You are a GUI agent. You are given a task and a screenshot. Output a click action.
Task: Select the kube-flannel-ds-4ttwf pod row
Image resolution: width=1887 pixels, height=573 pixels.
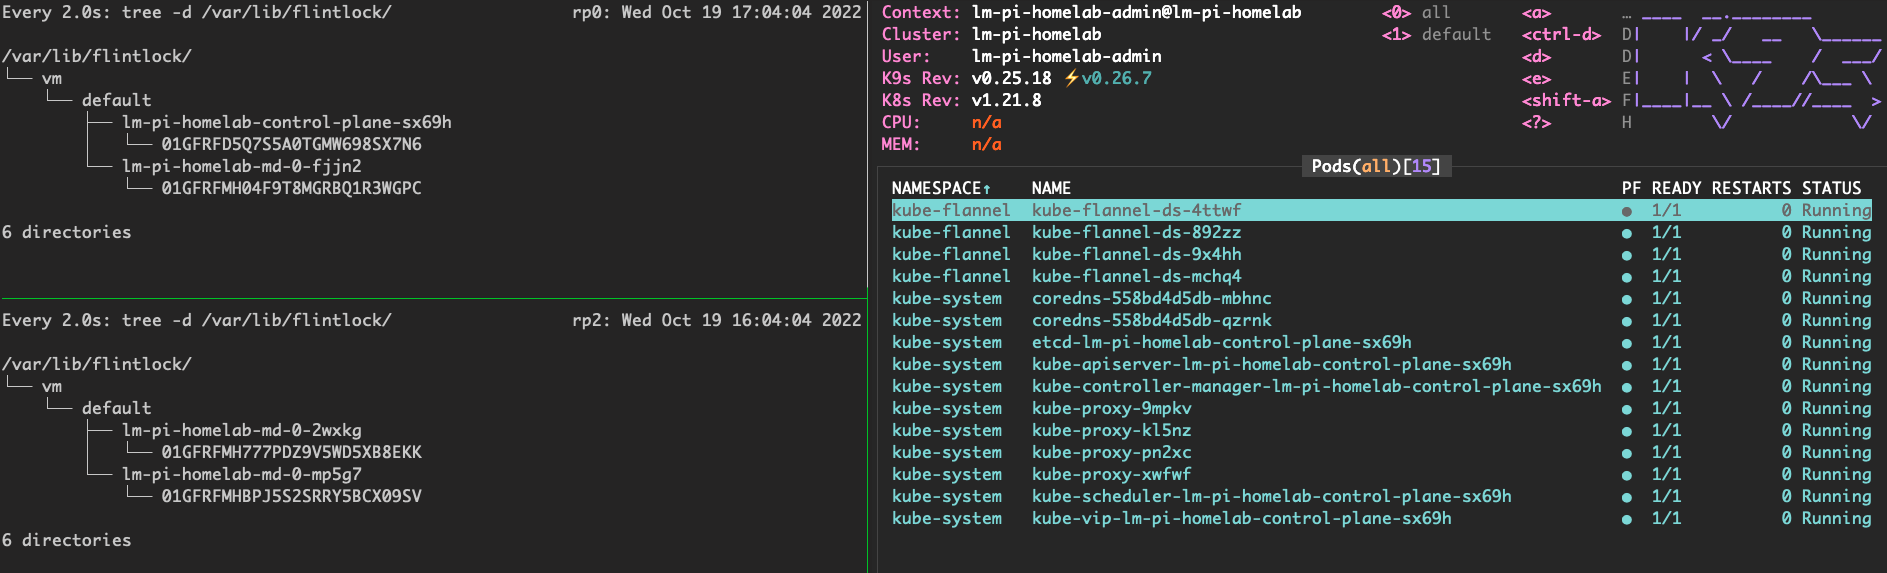tap(1381, 210)
